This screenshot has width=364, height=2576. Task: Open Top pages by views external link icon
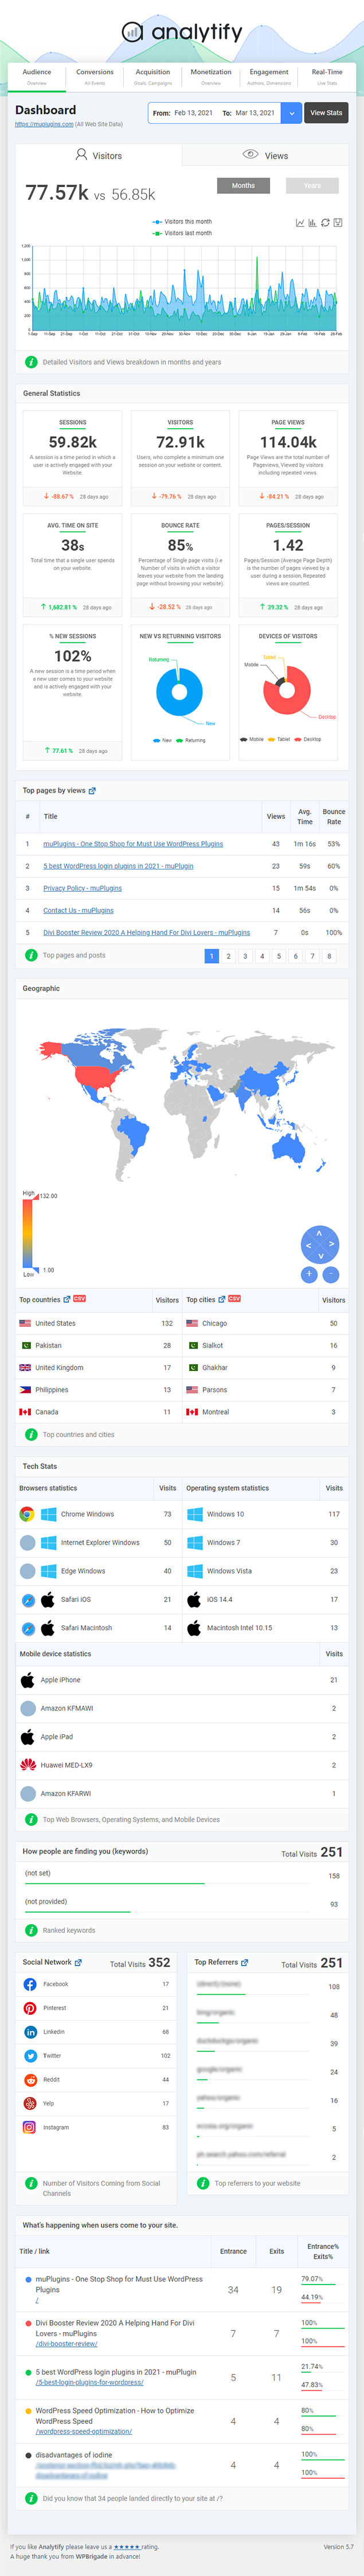coord(92,791)
